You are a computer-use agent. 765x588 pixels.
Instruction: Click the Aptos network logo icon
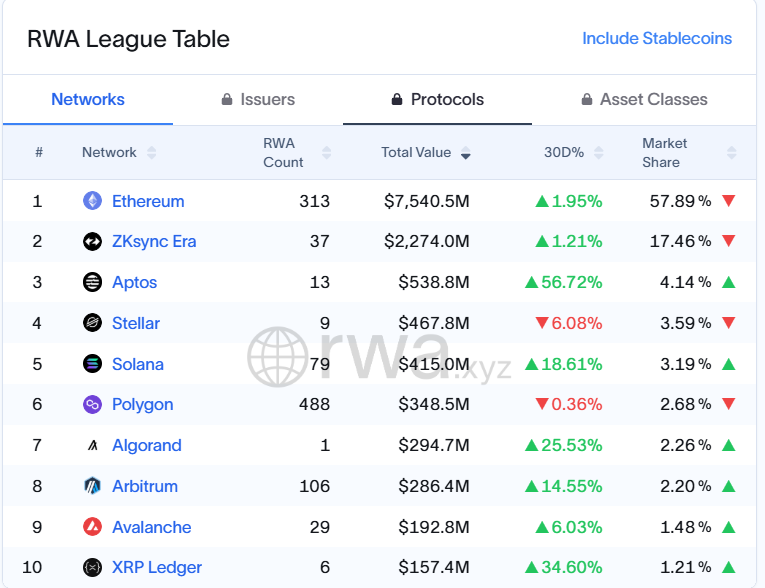point(92,282)
